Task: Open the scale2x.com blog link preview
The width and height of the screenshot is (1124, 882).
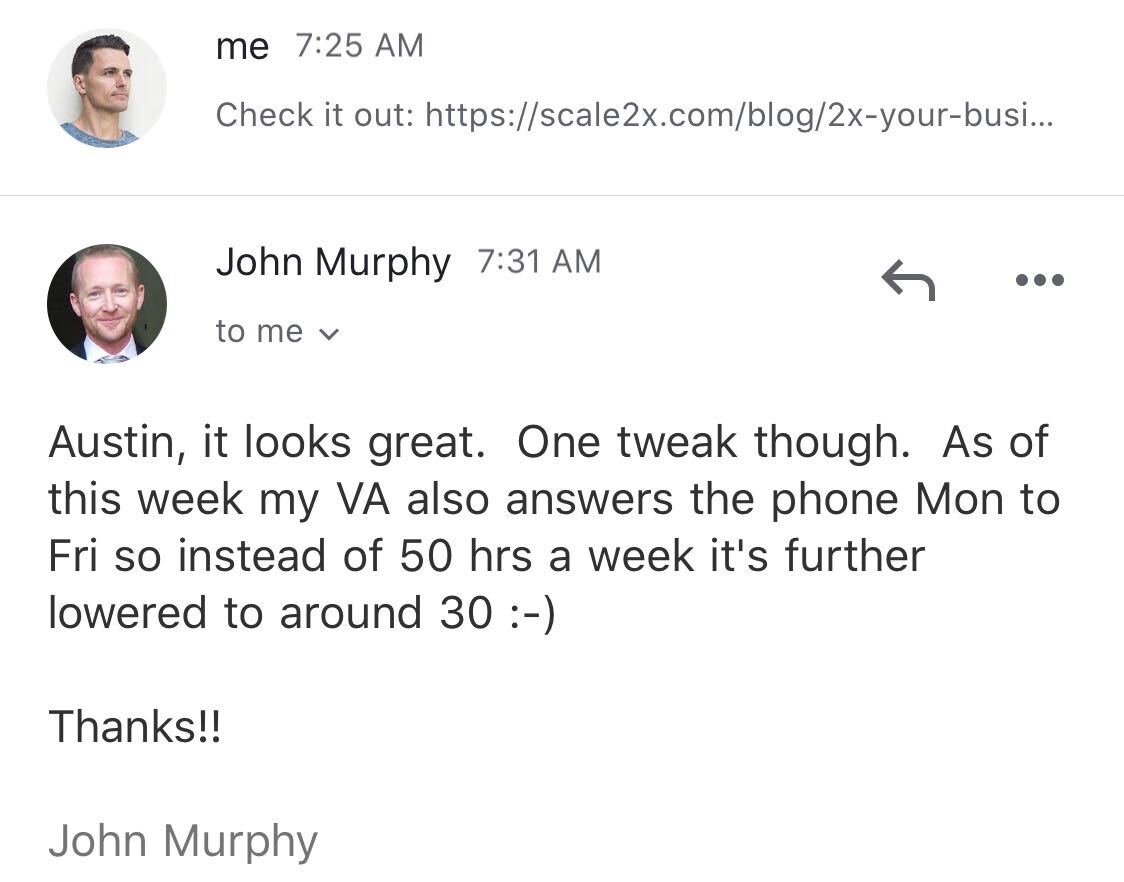Action: point(739,115)
